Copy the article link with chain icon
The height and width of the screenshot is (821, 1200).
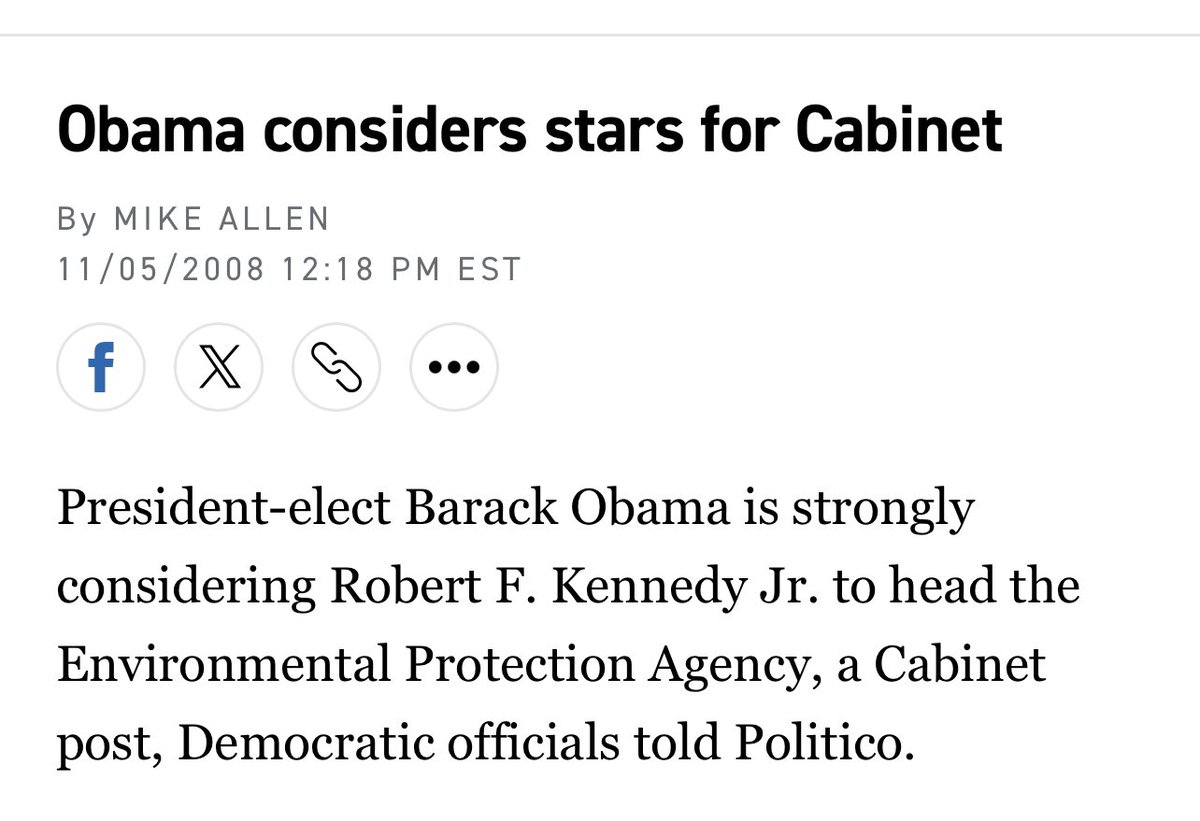(336, 367)
